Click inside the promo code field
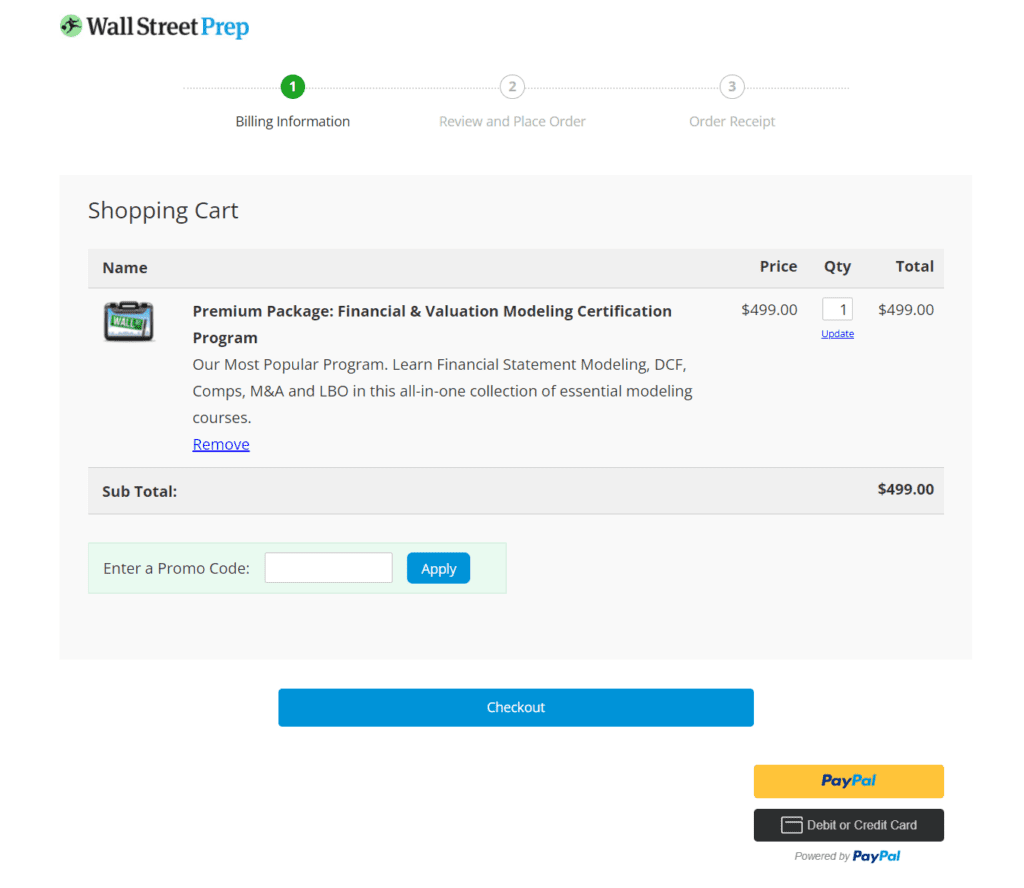This screenshot has height=888, width=1024. 328,566
